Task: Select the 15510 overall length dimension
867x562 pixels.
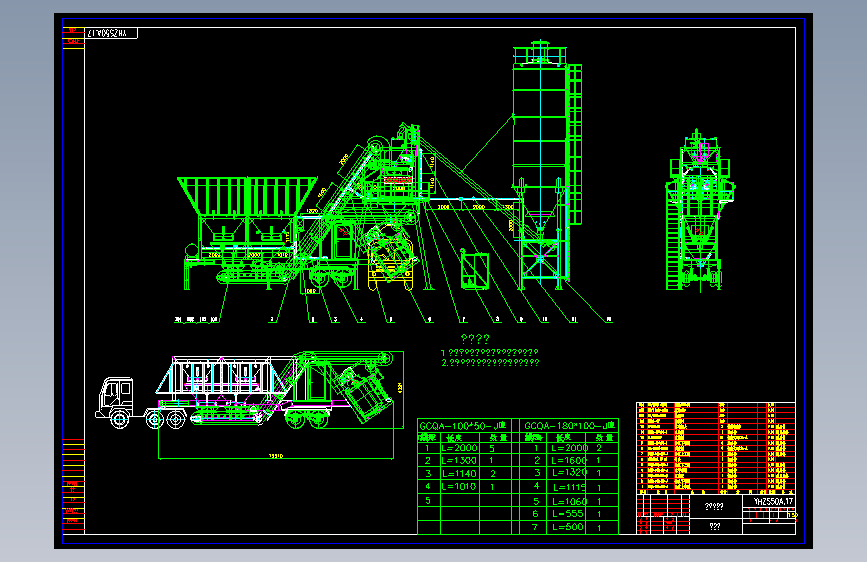Action: tap(275, 456)
